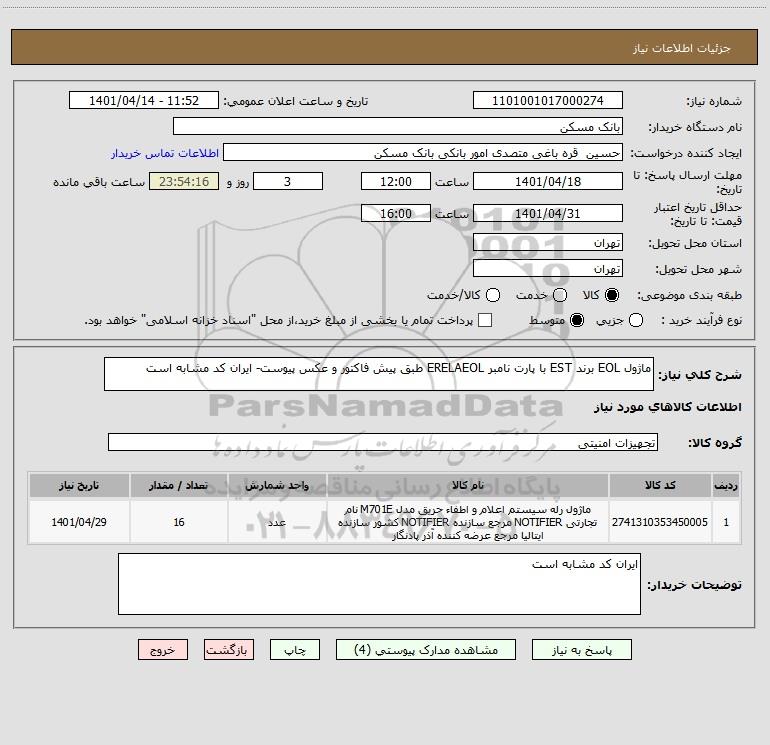Choose the کالا/خدمت radio option

coord(493,295)
